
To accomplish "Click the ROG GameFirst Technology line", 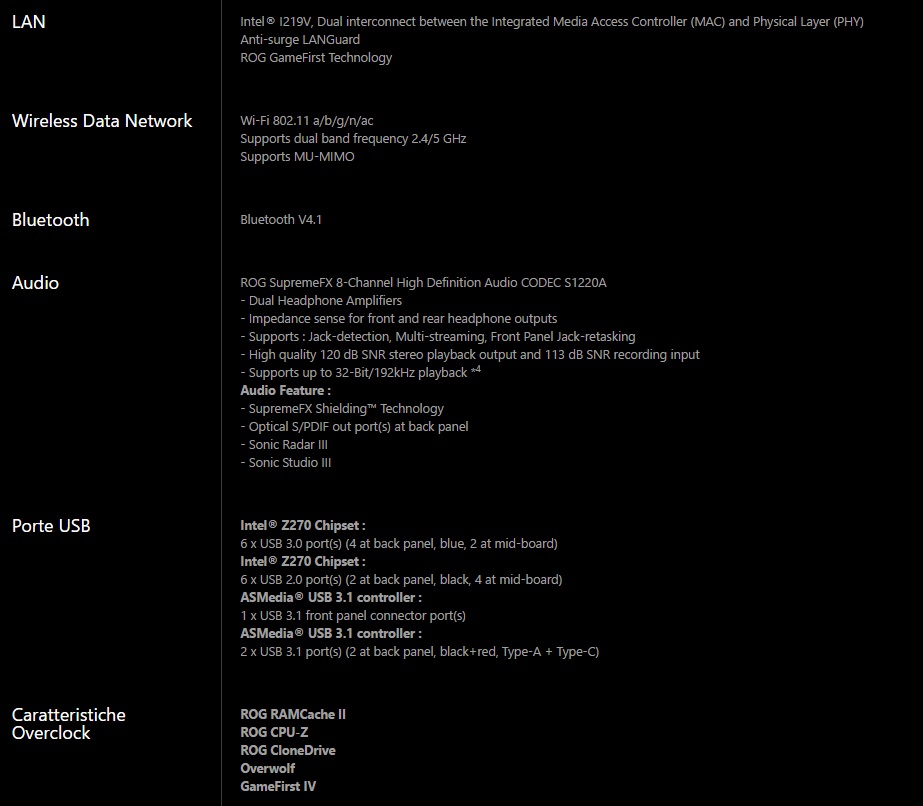I will coord(316,58).
